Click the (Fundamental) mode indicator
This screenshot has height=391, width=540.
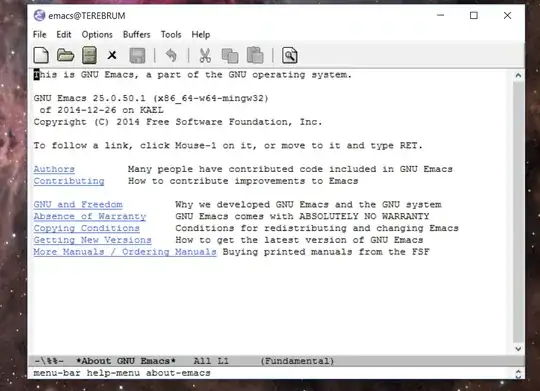[x=297, y=361]
